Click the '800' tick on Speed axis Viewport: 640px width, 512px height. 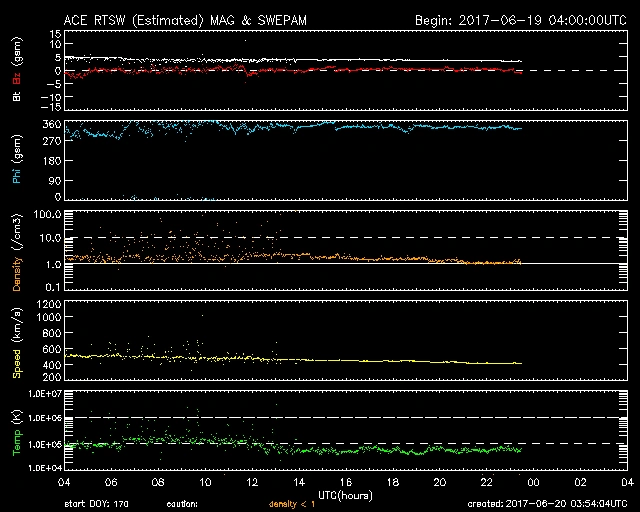click(52, 333)
